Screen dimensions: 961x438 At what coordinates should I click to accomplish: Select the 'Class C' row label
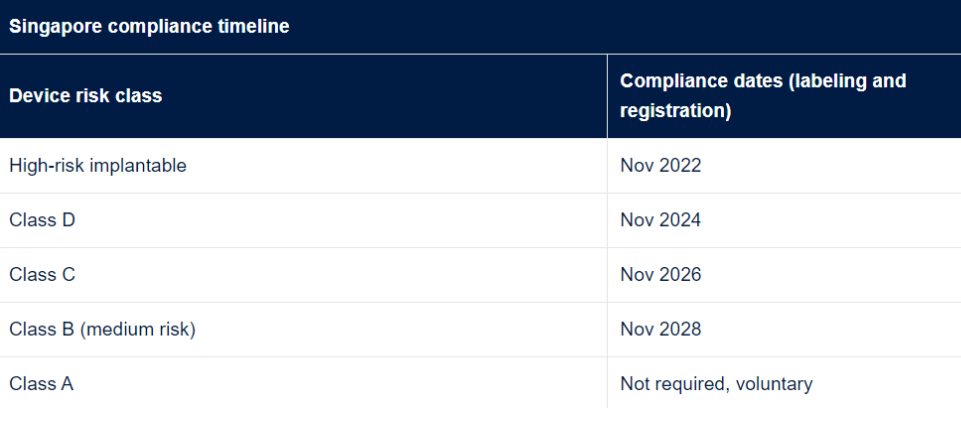(x=42, y=275)
